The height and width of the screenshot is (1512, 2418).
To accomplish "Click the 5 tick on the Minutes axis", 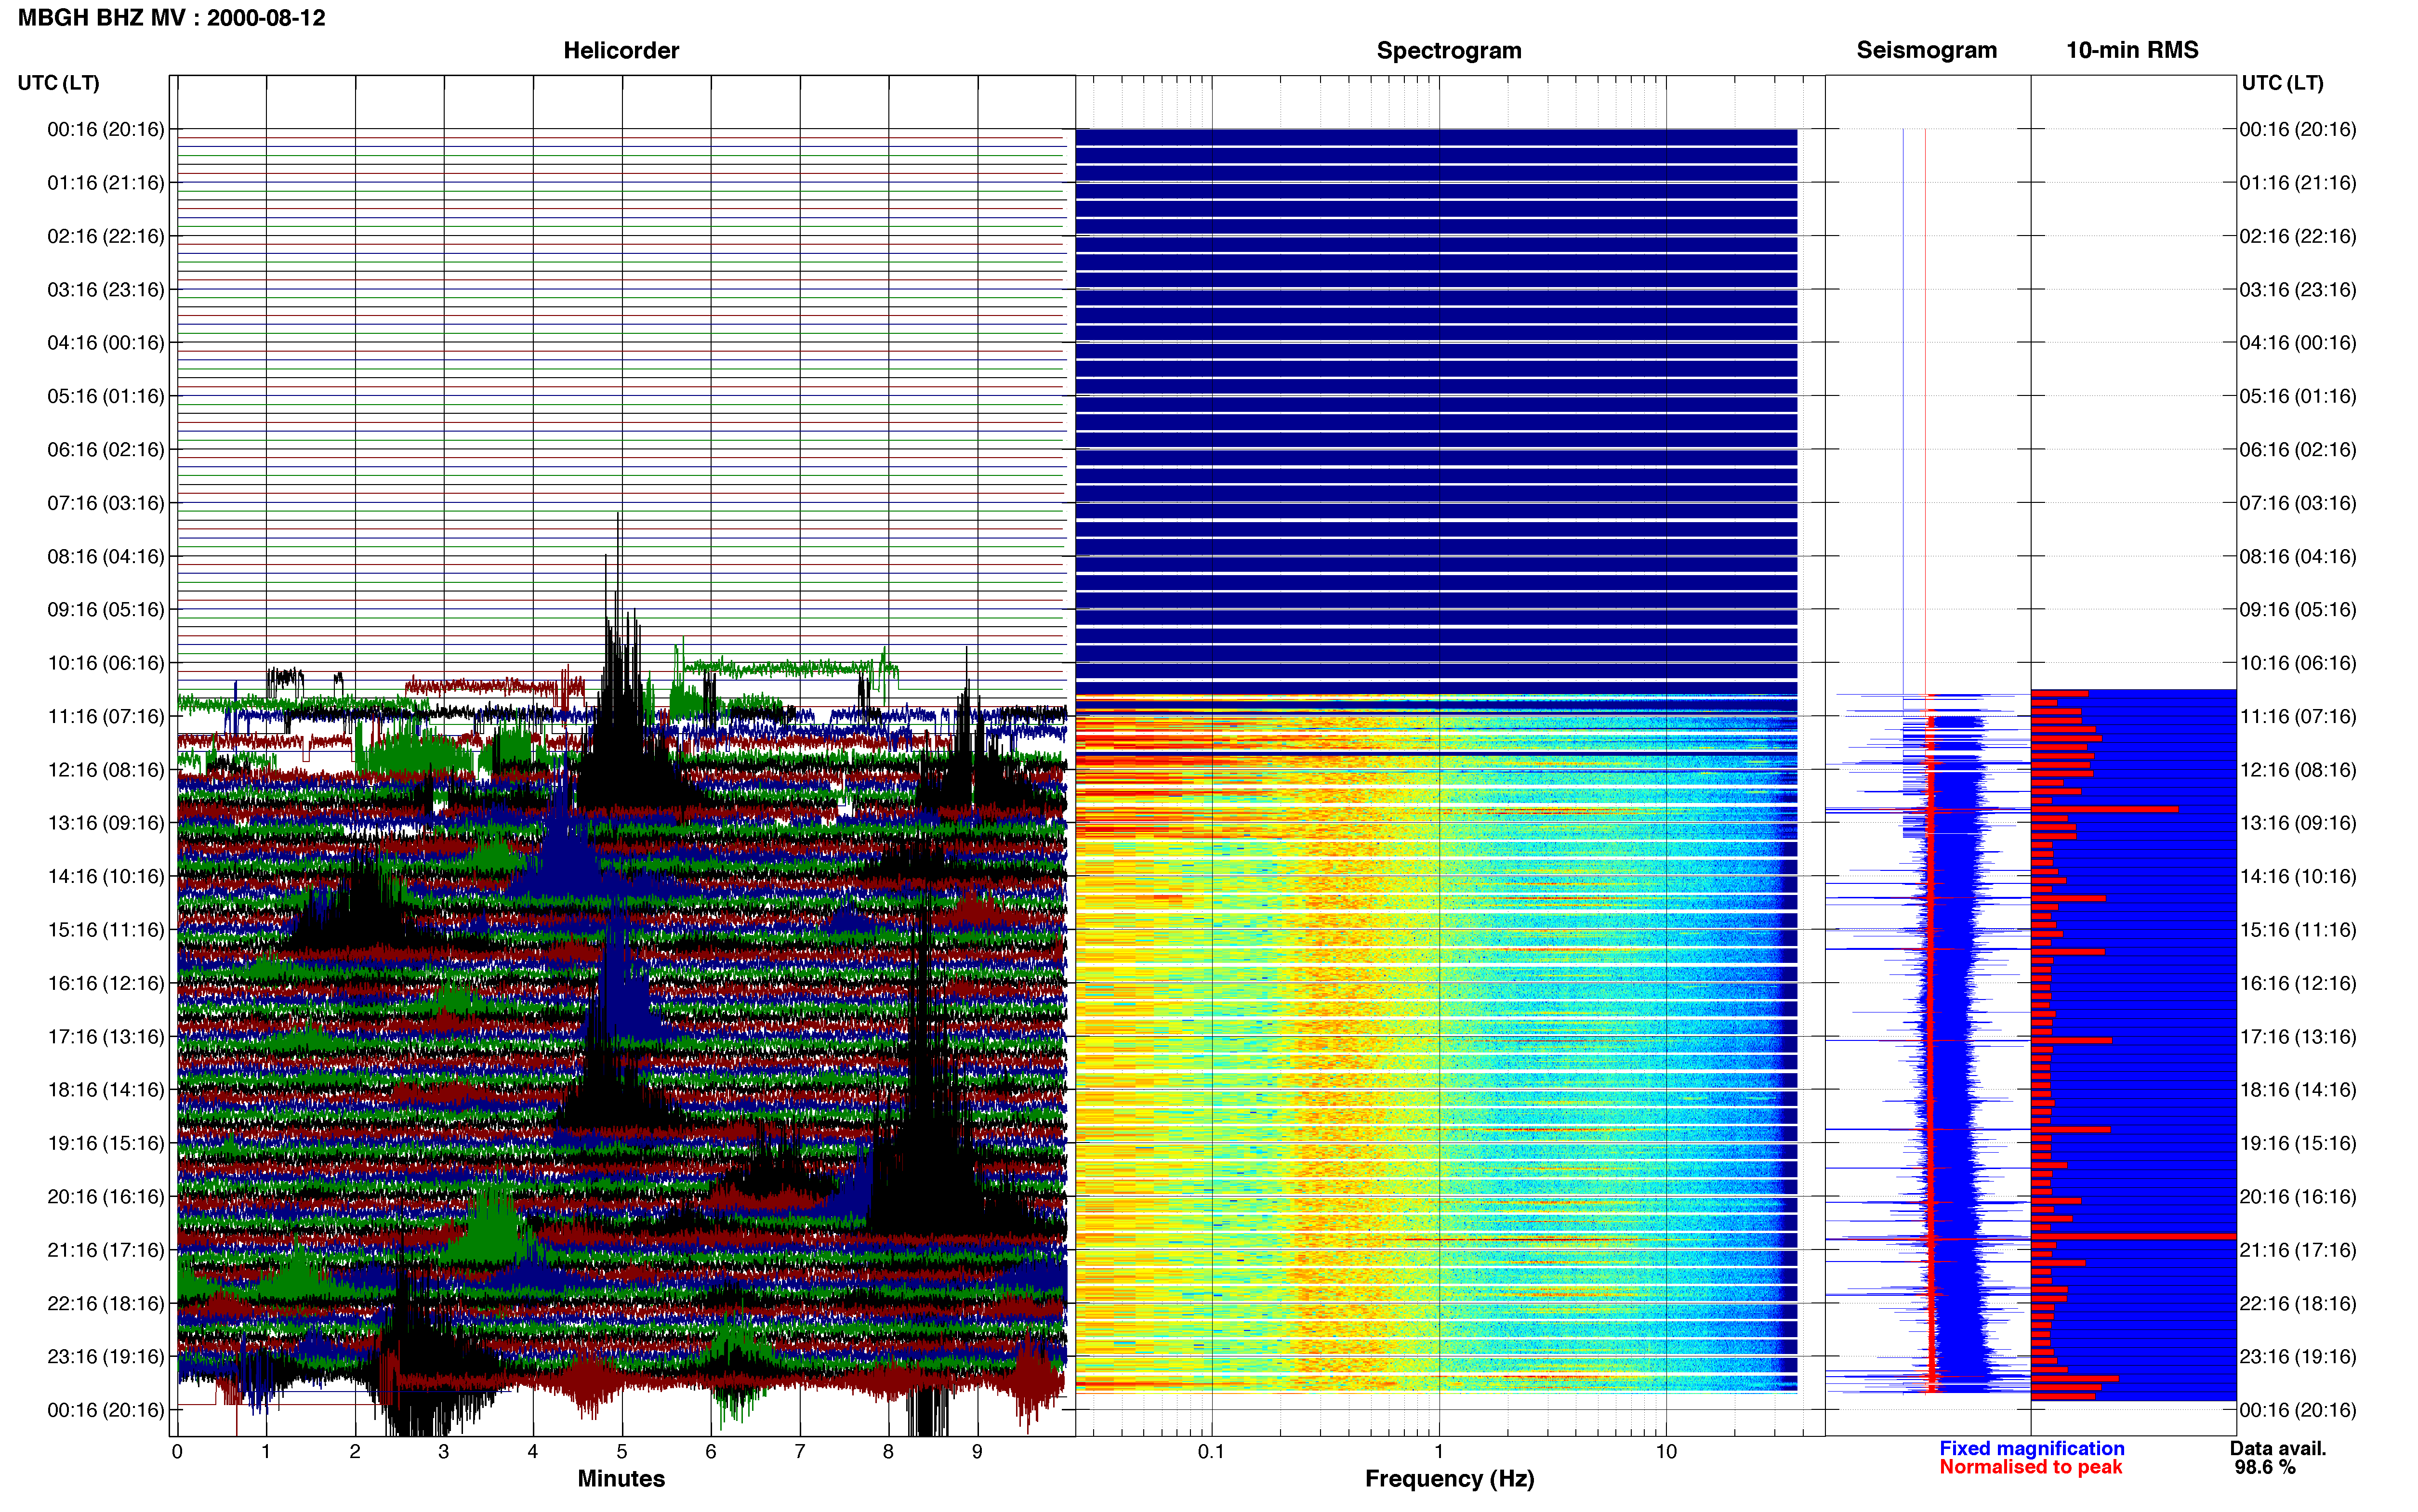I will click(x=622, y=1451).
